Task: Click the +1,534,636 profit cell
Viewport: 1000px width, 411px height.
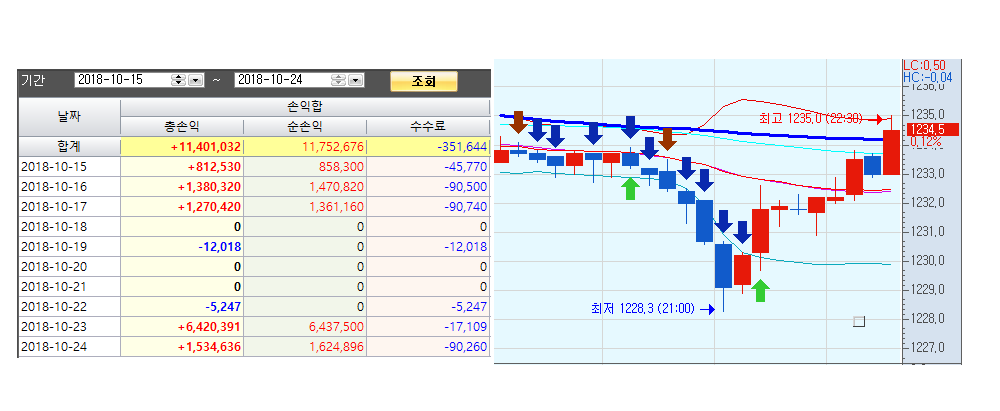Action: pyautogui.click(x=182, y=347)
